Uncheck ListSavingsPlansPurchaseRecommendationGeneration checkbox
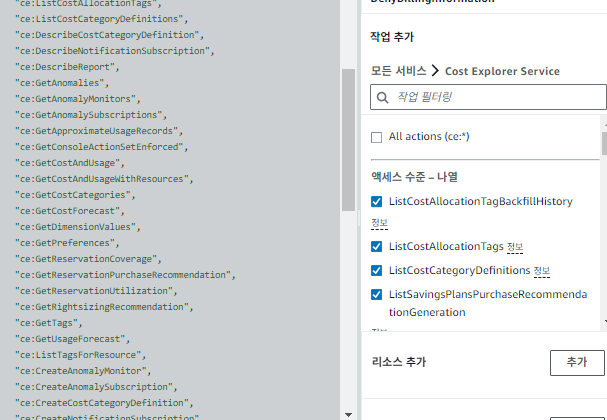Screen dimensions: 607x420 tap(376, 295)
